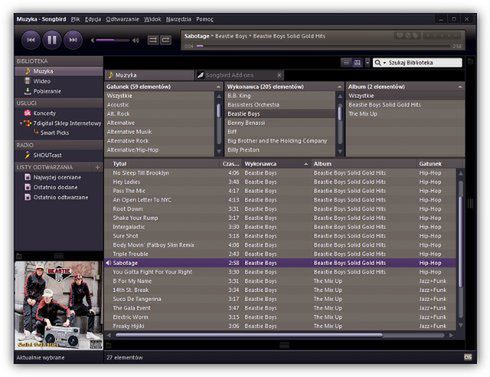Image resolution: width=490 pixels, height=377 pixels.
Task: Open the Widok menu
Action: (x=152, y=19)
